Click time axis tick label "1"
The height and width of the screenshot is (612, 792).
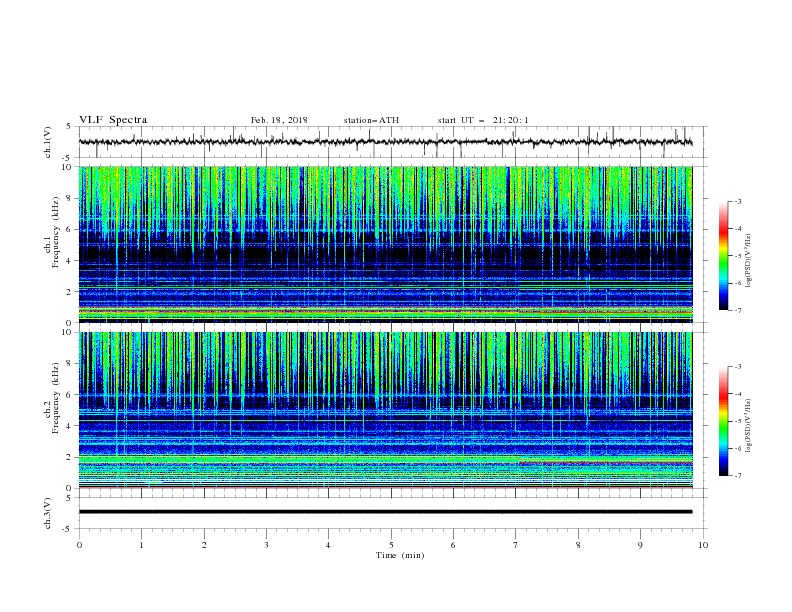tap(141, 545)
